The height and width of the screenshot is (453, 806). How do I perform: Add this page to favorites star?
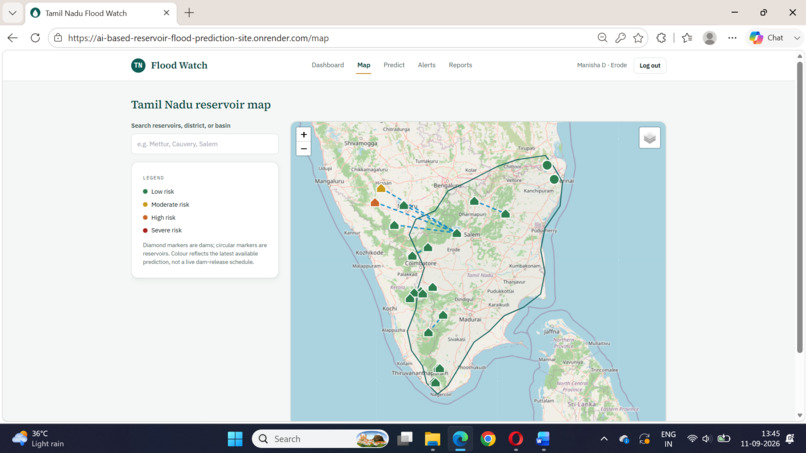pyautogui.click(x=638, y=38)
